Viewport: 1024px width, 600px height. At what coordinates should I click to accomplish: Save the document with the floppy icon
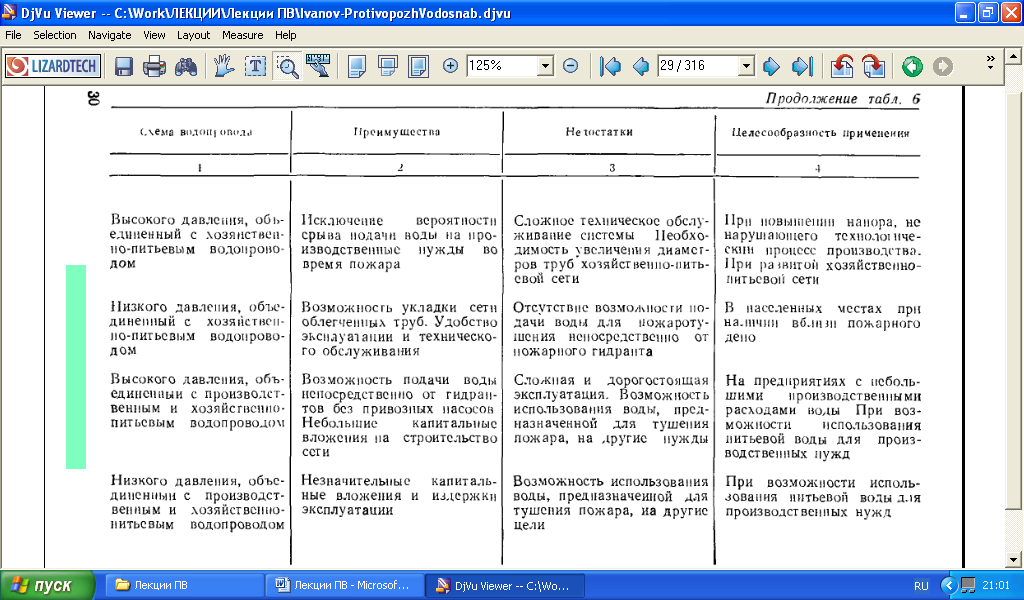[123, 66]
